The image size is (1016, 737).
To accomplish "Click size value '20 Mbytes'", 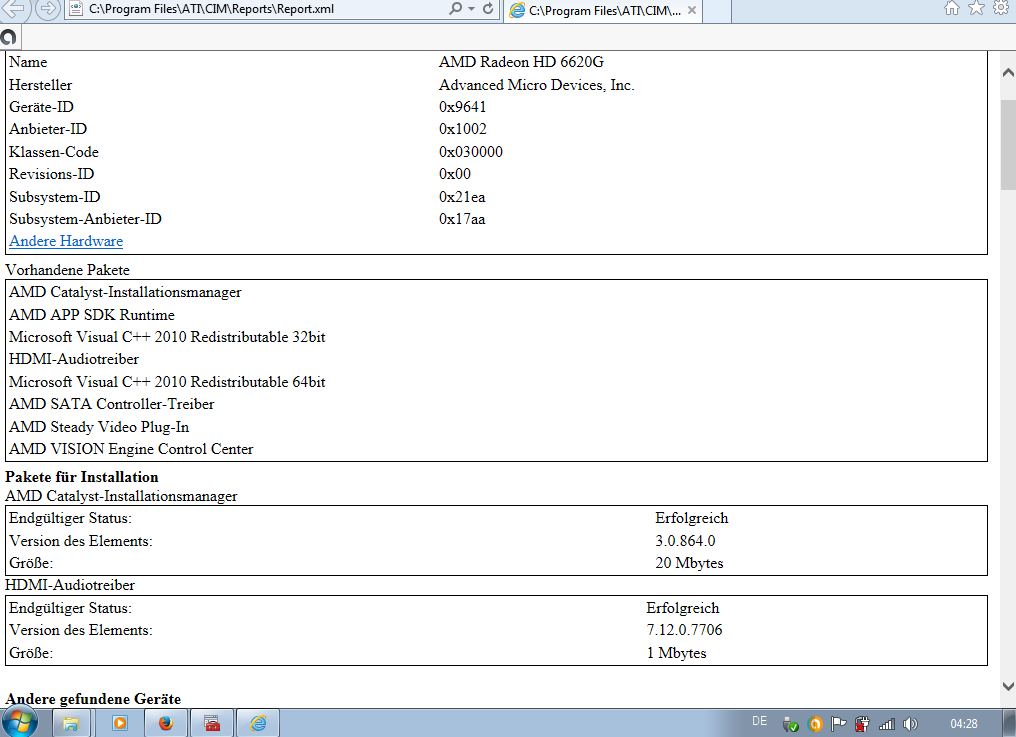I will click(x=689, y=563).
